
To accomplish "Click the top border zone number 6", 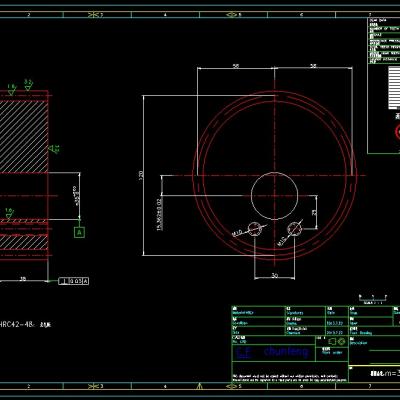I will pyautogui.click(x=301, y=15).
